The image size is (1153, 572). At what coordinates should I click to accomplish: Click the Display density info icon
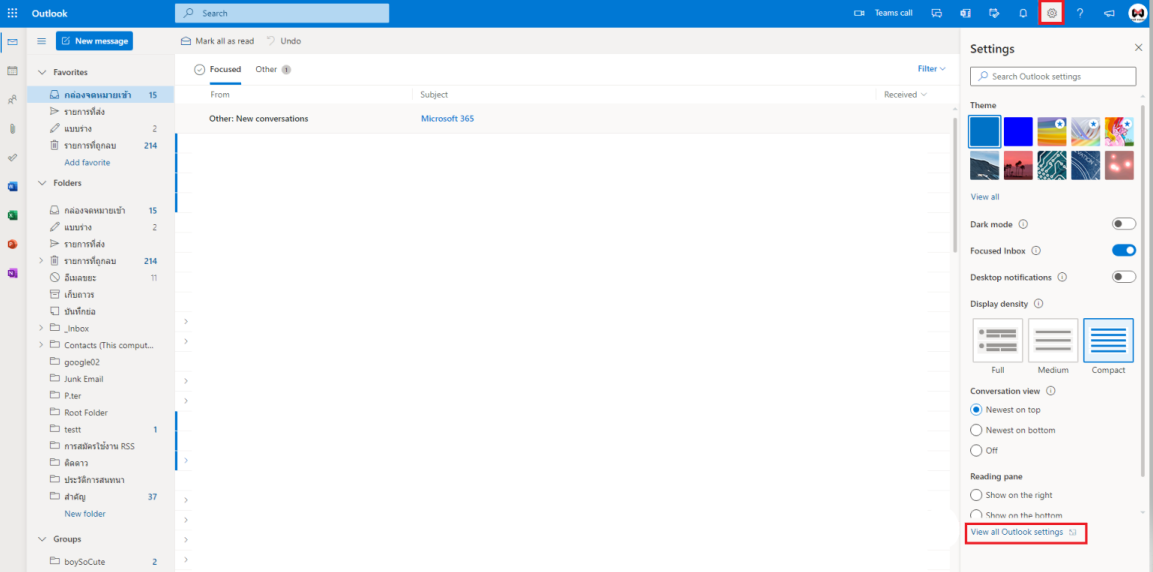pyautogui.click(x=1039, y=304)
